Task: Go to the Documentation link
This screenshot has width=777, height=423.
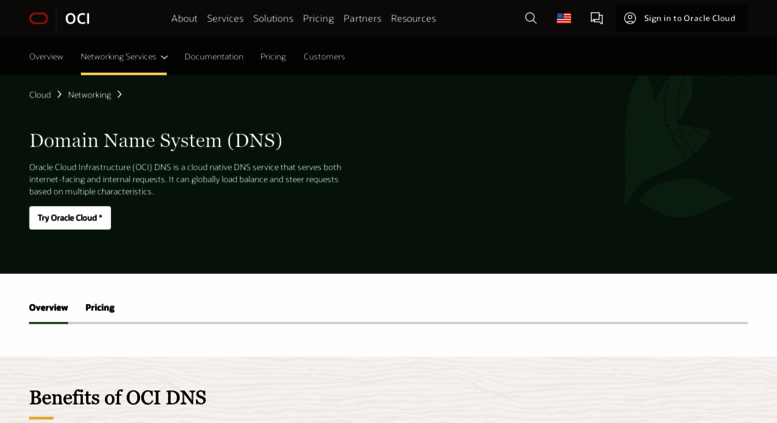Action: point(213,57)
